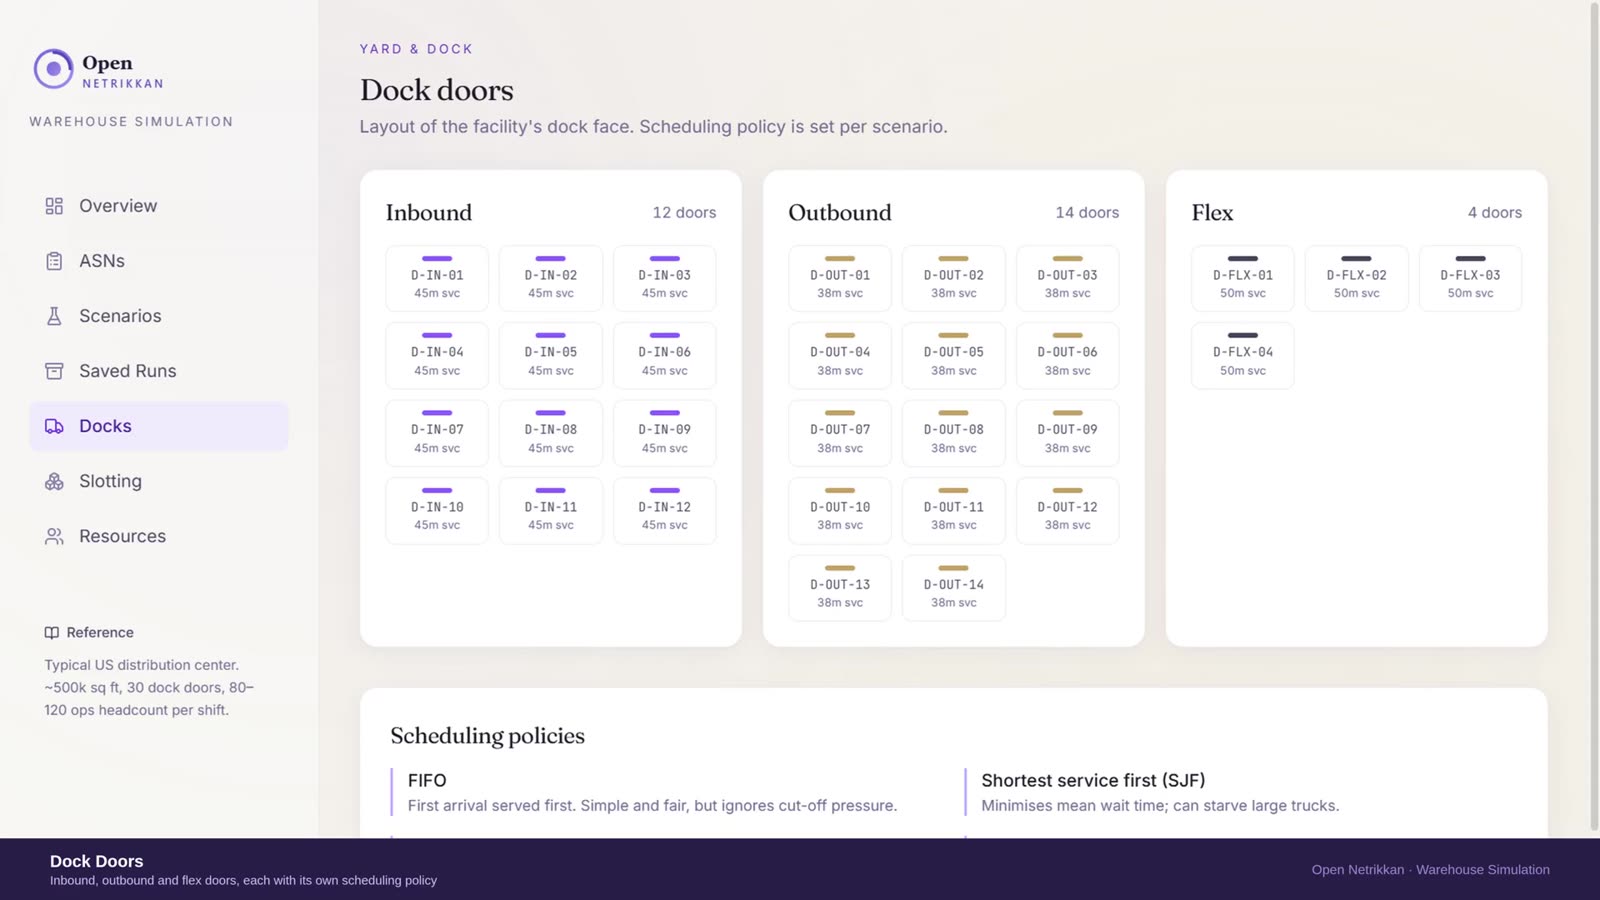1600x900 pixels.
Task: Click the purple bar on D-IN-04
Action: pyautogui.click(x=437, y=335)
